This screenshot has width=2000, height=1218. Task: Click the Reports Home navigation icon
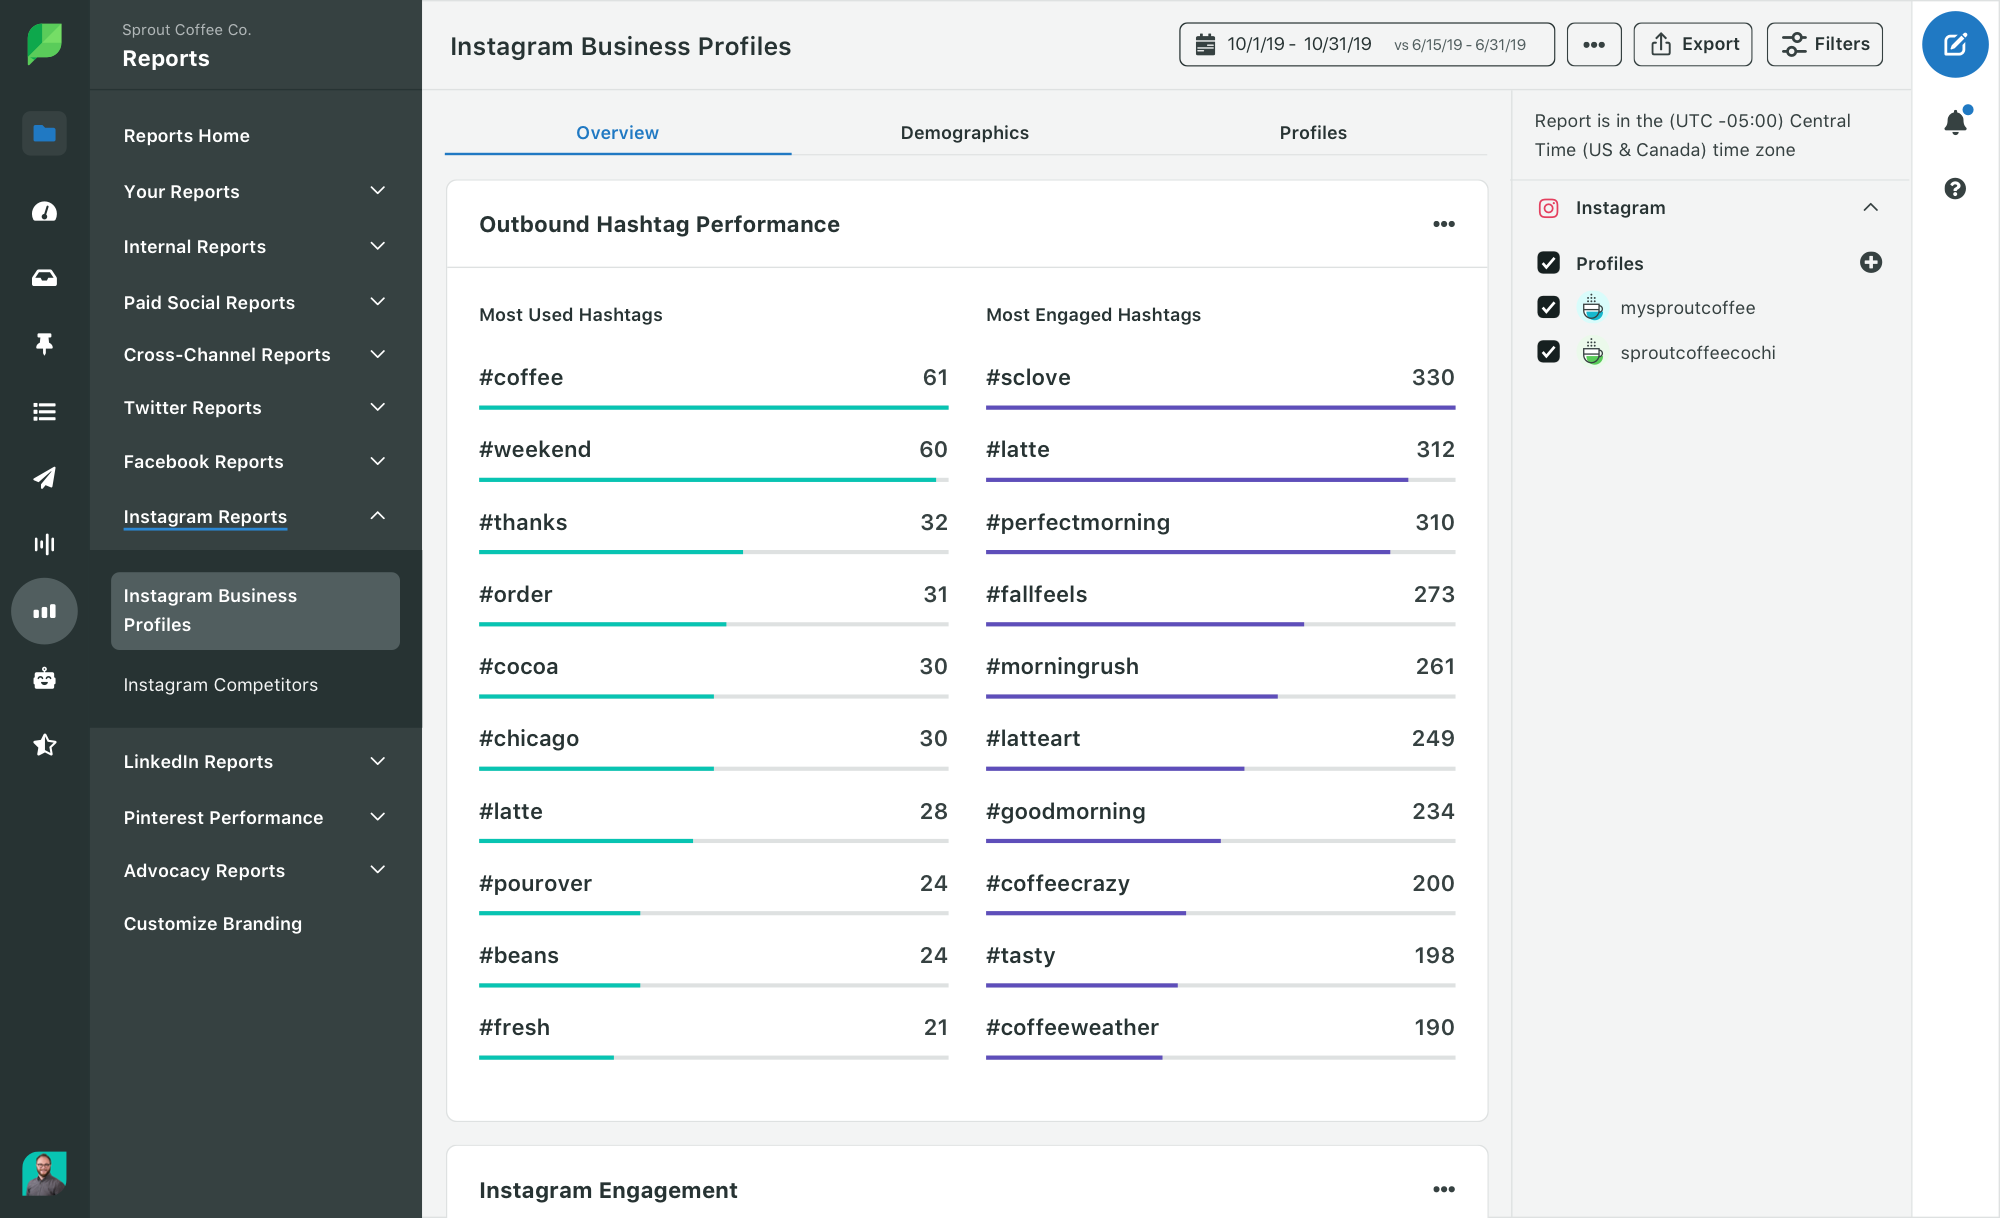(x=43, y=134)
